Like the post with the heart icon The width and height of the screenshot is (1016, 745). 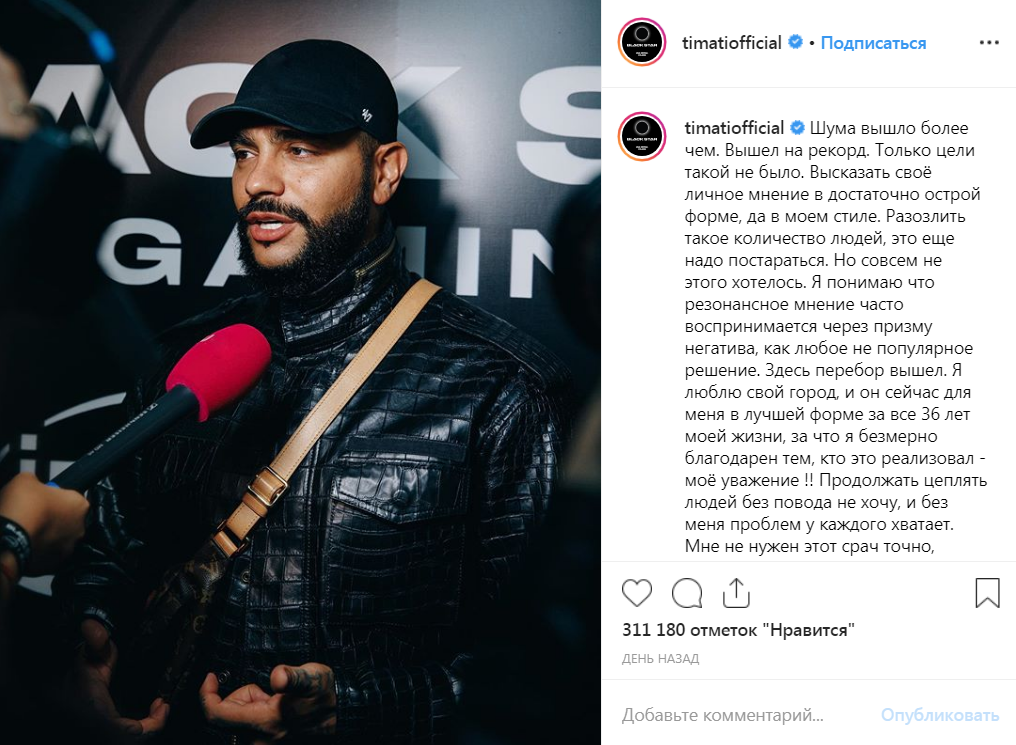click(x=636, y=592)
